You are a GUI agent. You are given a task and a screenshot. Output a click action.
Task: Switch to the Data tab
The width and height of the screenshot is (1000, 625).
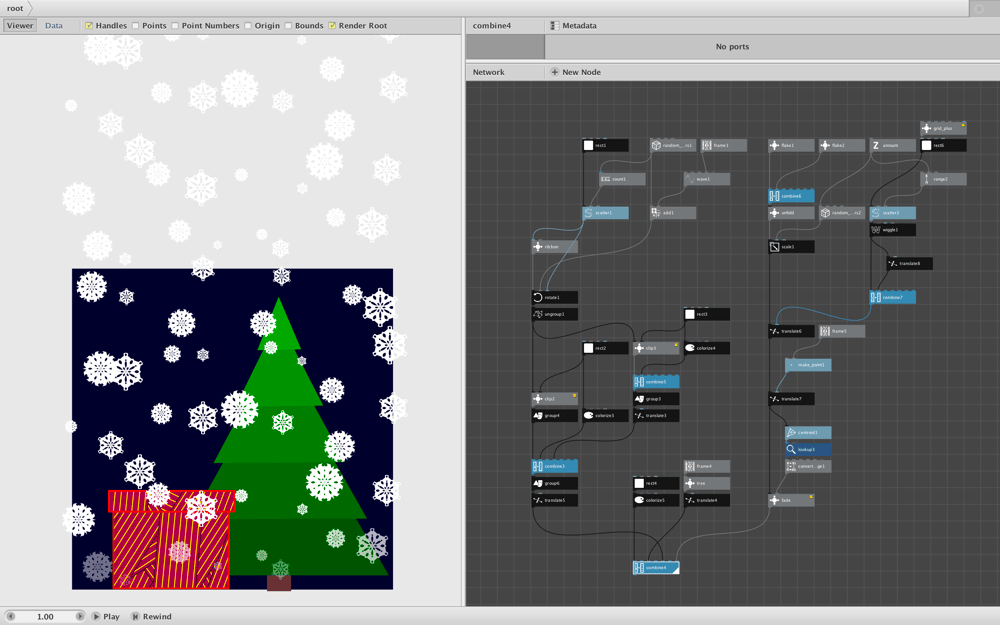pos(54,26)
